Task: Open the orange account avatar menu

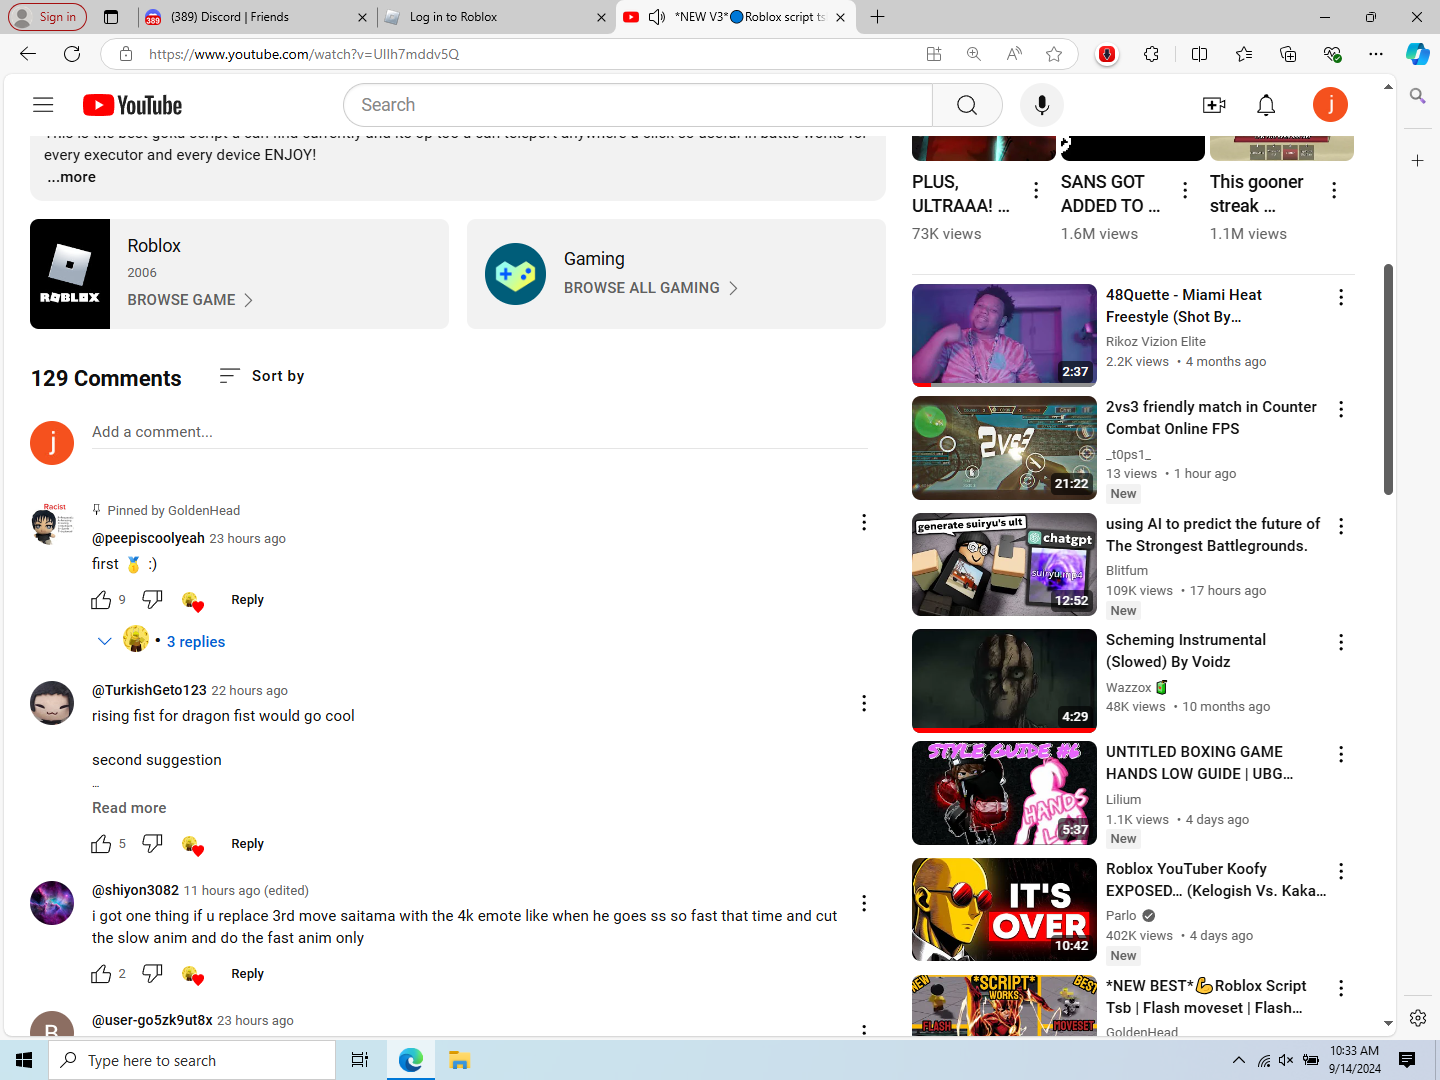Action: [x=1330, y=105]
